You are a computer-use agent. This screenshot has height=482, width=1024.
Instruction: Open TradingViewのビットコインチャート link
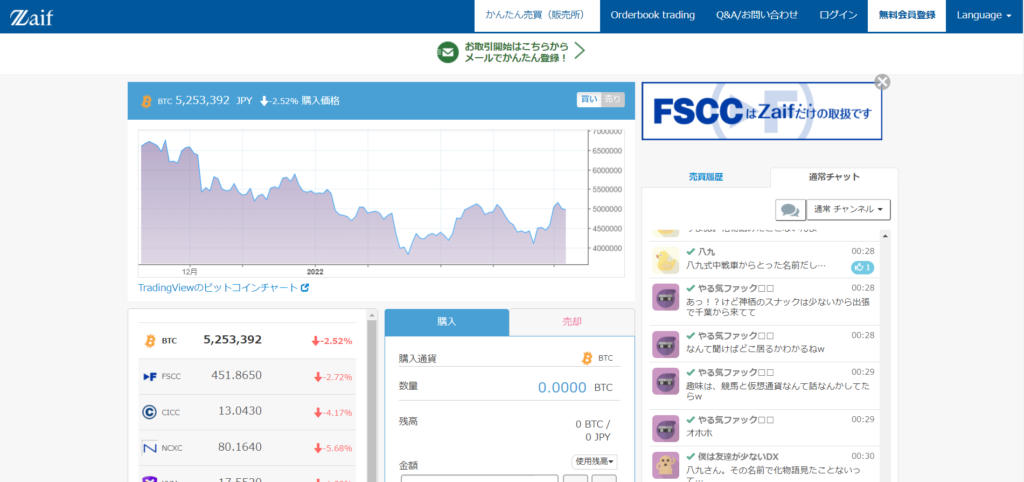pos(218,287)
